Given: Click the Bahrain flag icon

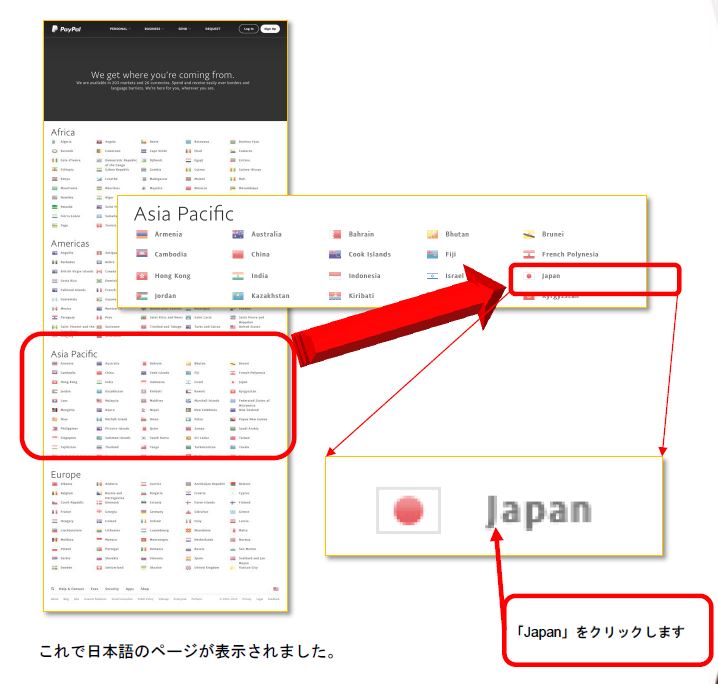Looking at the screenshot, I should point(336,234).
